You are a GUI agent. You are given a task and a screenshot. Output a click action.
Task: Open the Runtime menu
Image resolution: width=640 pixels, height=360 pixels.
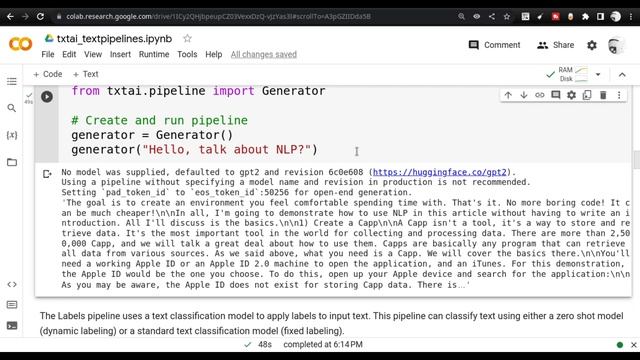click(x=154, y=54)
